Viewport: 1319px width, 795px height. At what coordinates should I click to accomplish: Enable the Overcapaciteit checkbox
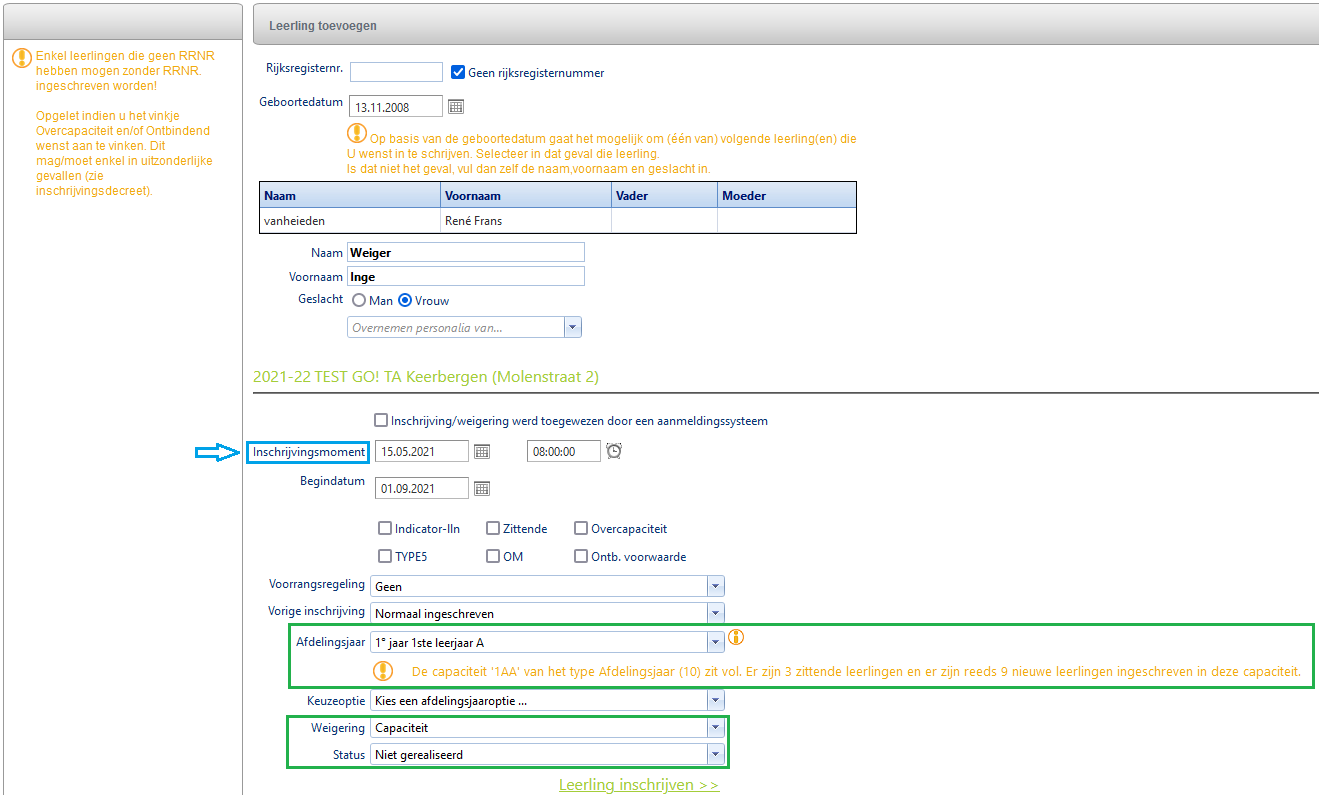tap(581, 528)
